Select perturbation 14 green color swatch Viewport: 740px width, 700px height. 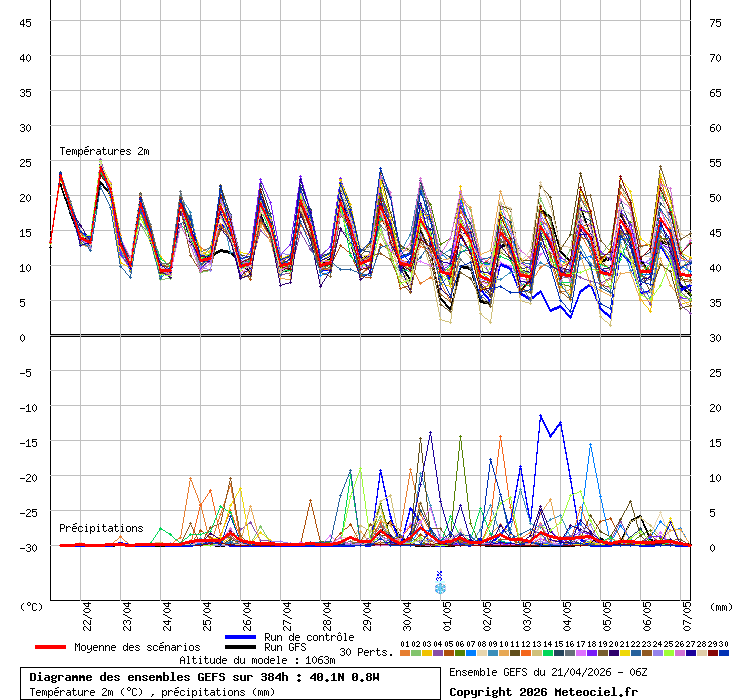tap(548, 653)
